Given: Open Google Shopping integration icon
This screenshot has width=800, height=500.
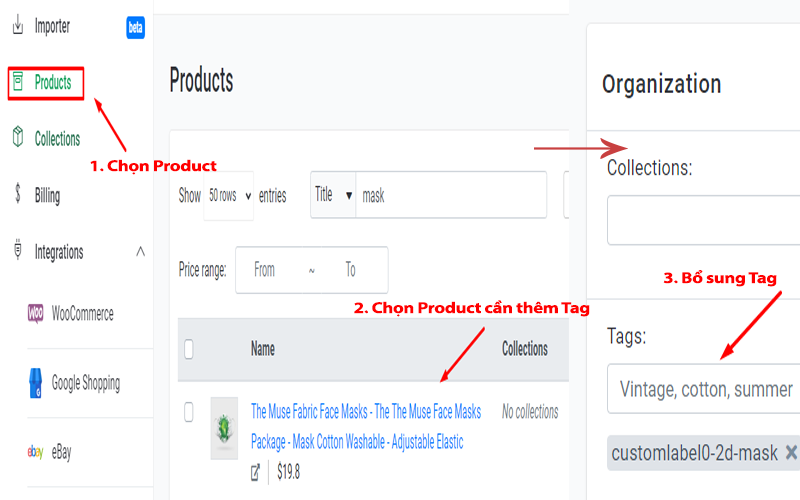Looking at the screenshot, I should click(35, 383).
